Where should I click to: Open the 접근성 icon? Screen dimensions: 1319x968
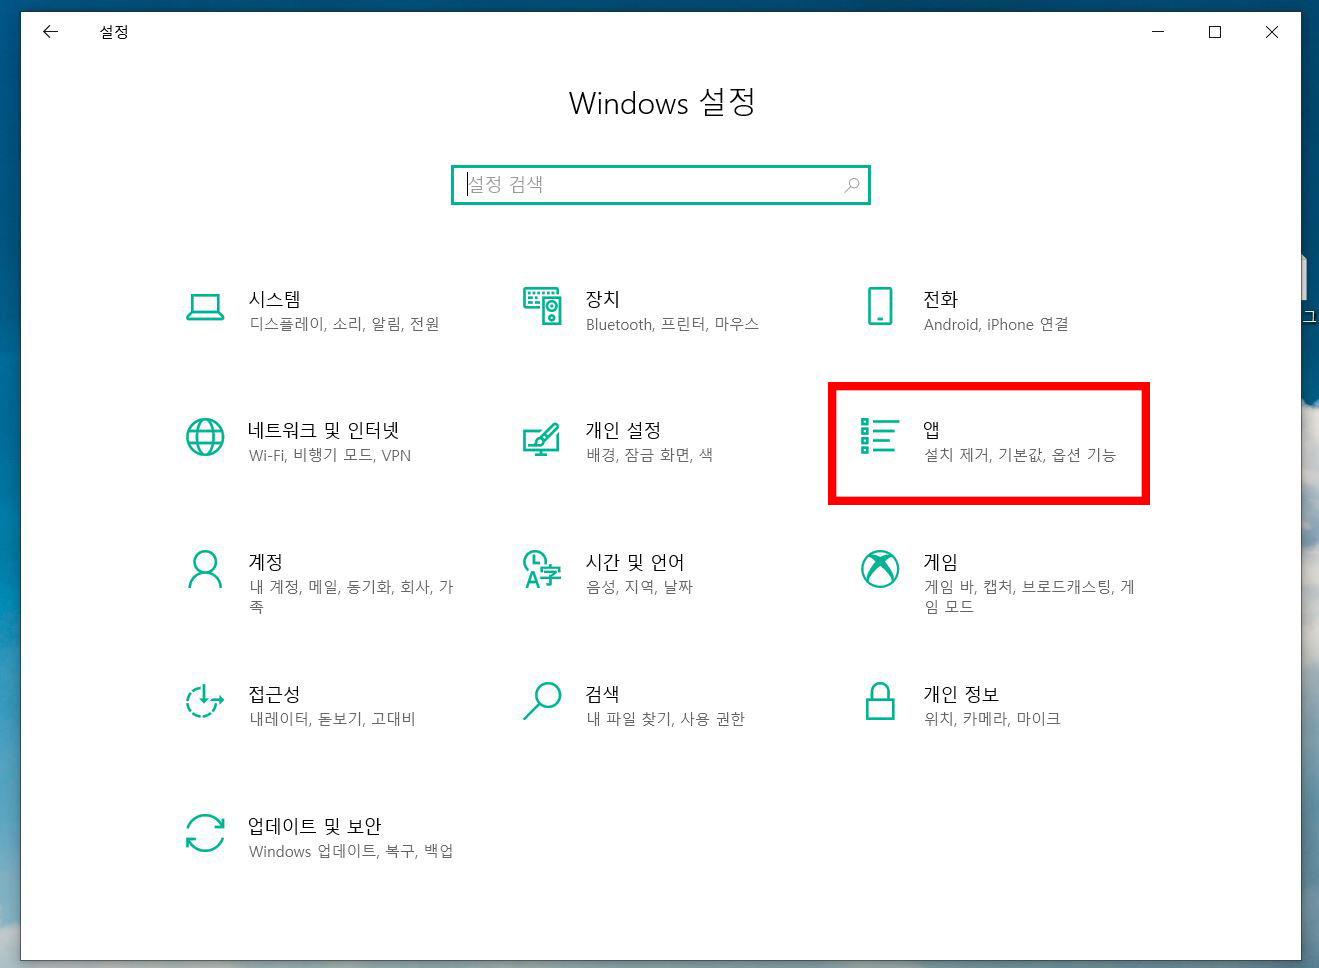point(205,701)
